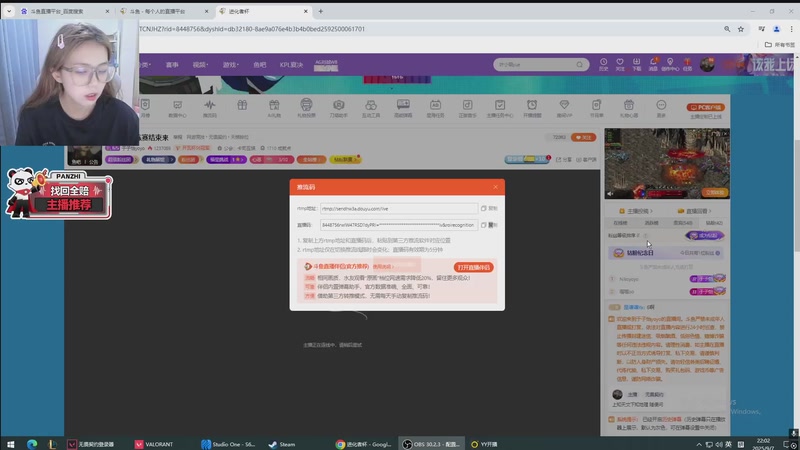Open the 正版音乐 toolbar icon
The width and height of the screenshot is (800, 450).
pyautogui.click(x=467, y=109)
